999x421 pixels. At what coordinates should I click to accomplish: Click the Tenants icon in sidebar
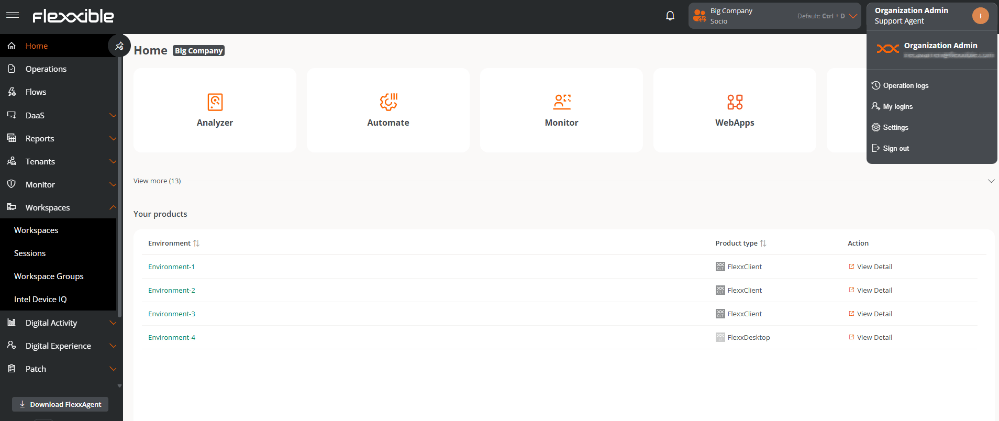(x=11, y=162)
